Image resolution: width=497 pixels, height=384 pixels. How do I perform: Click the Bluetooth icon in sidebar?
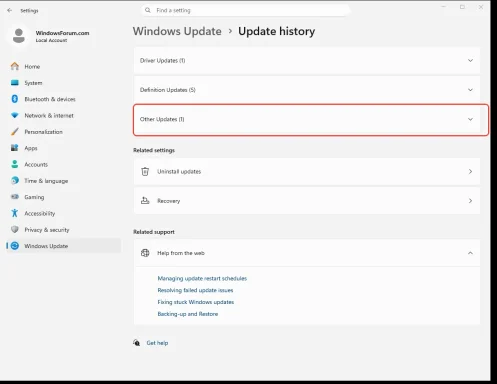pyautogui.click(x=15, y=99)
